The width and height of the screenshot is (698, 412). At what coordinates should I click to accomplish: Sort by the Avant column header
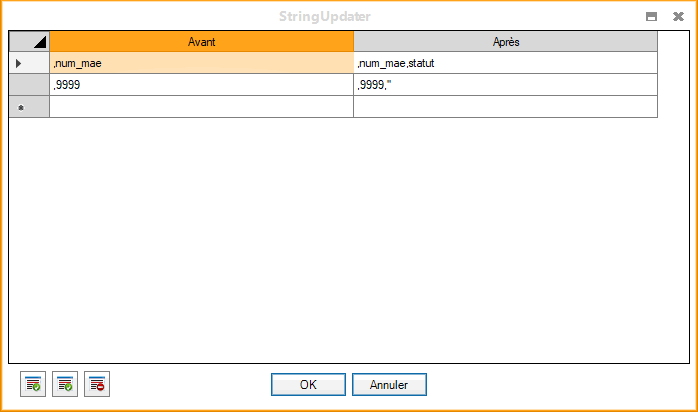(x=201, y=41)
